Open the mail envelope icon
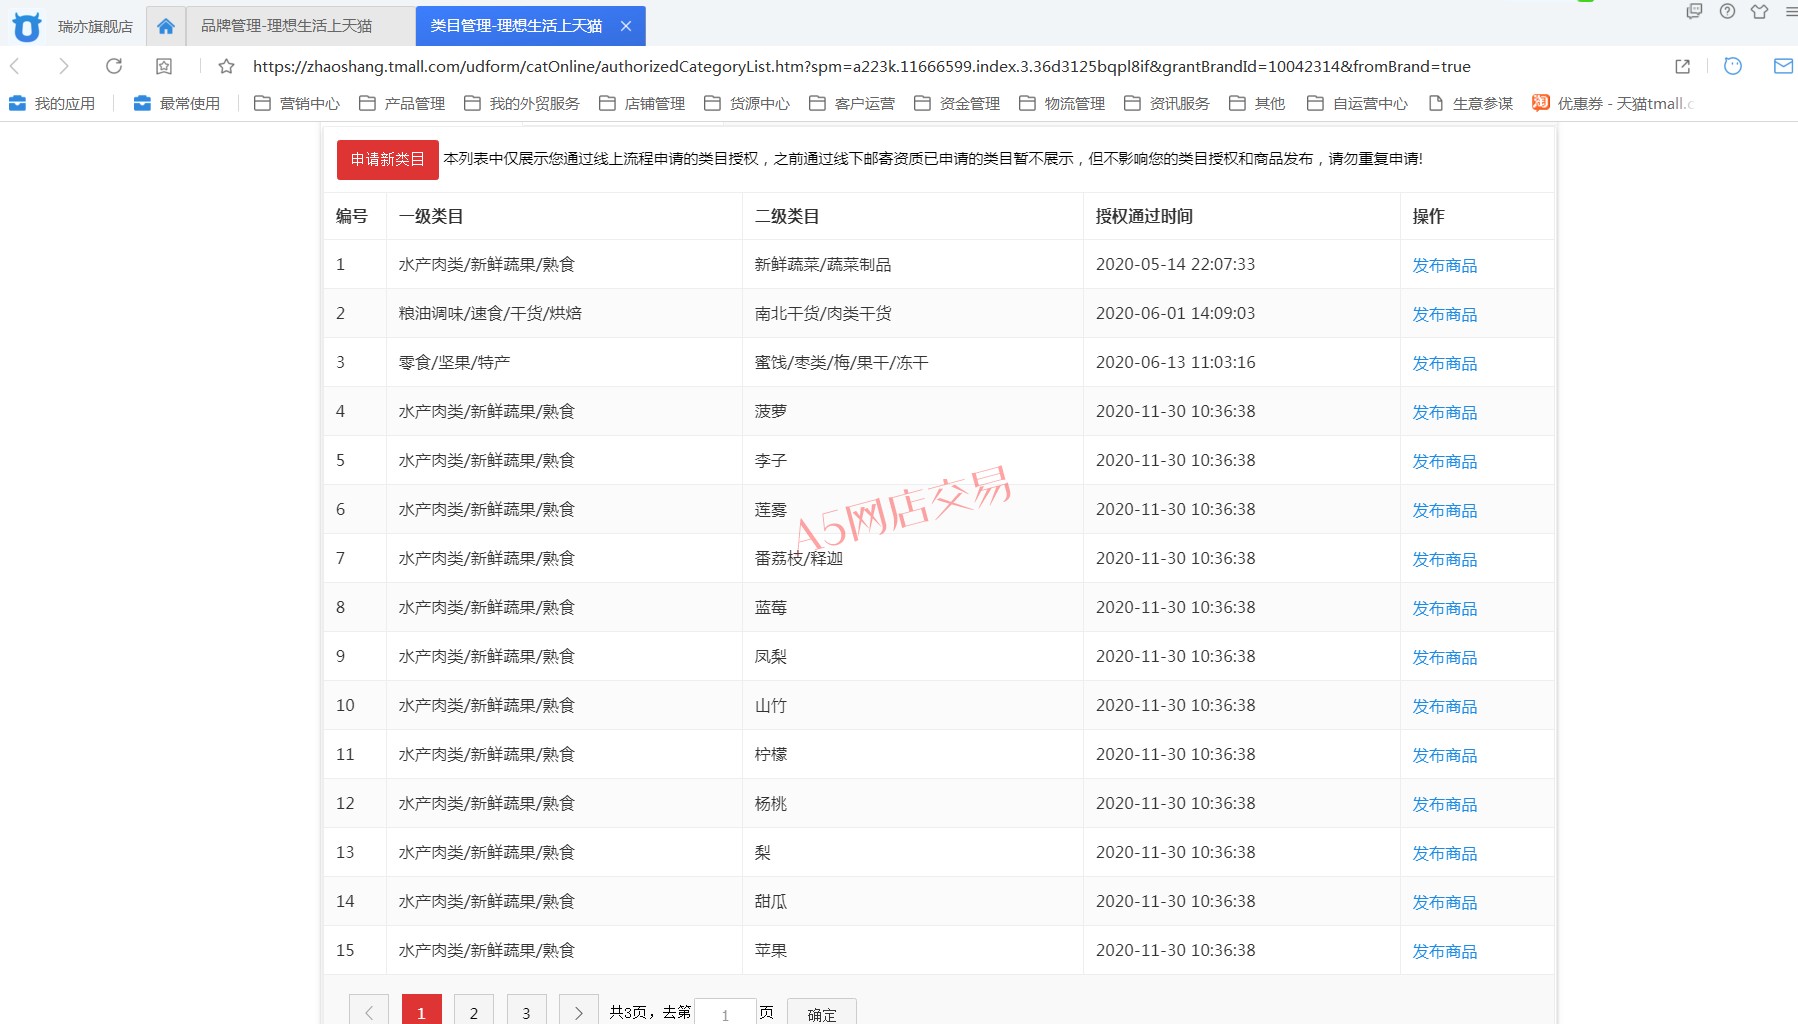Viewport: 1798px width, 1024px height. (x=1783, y=66)
